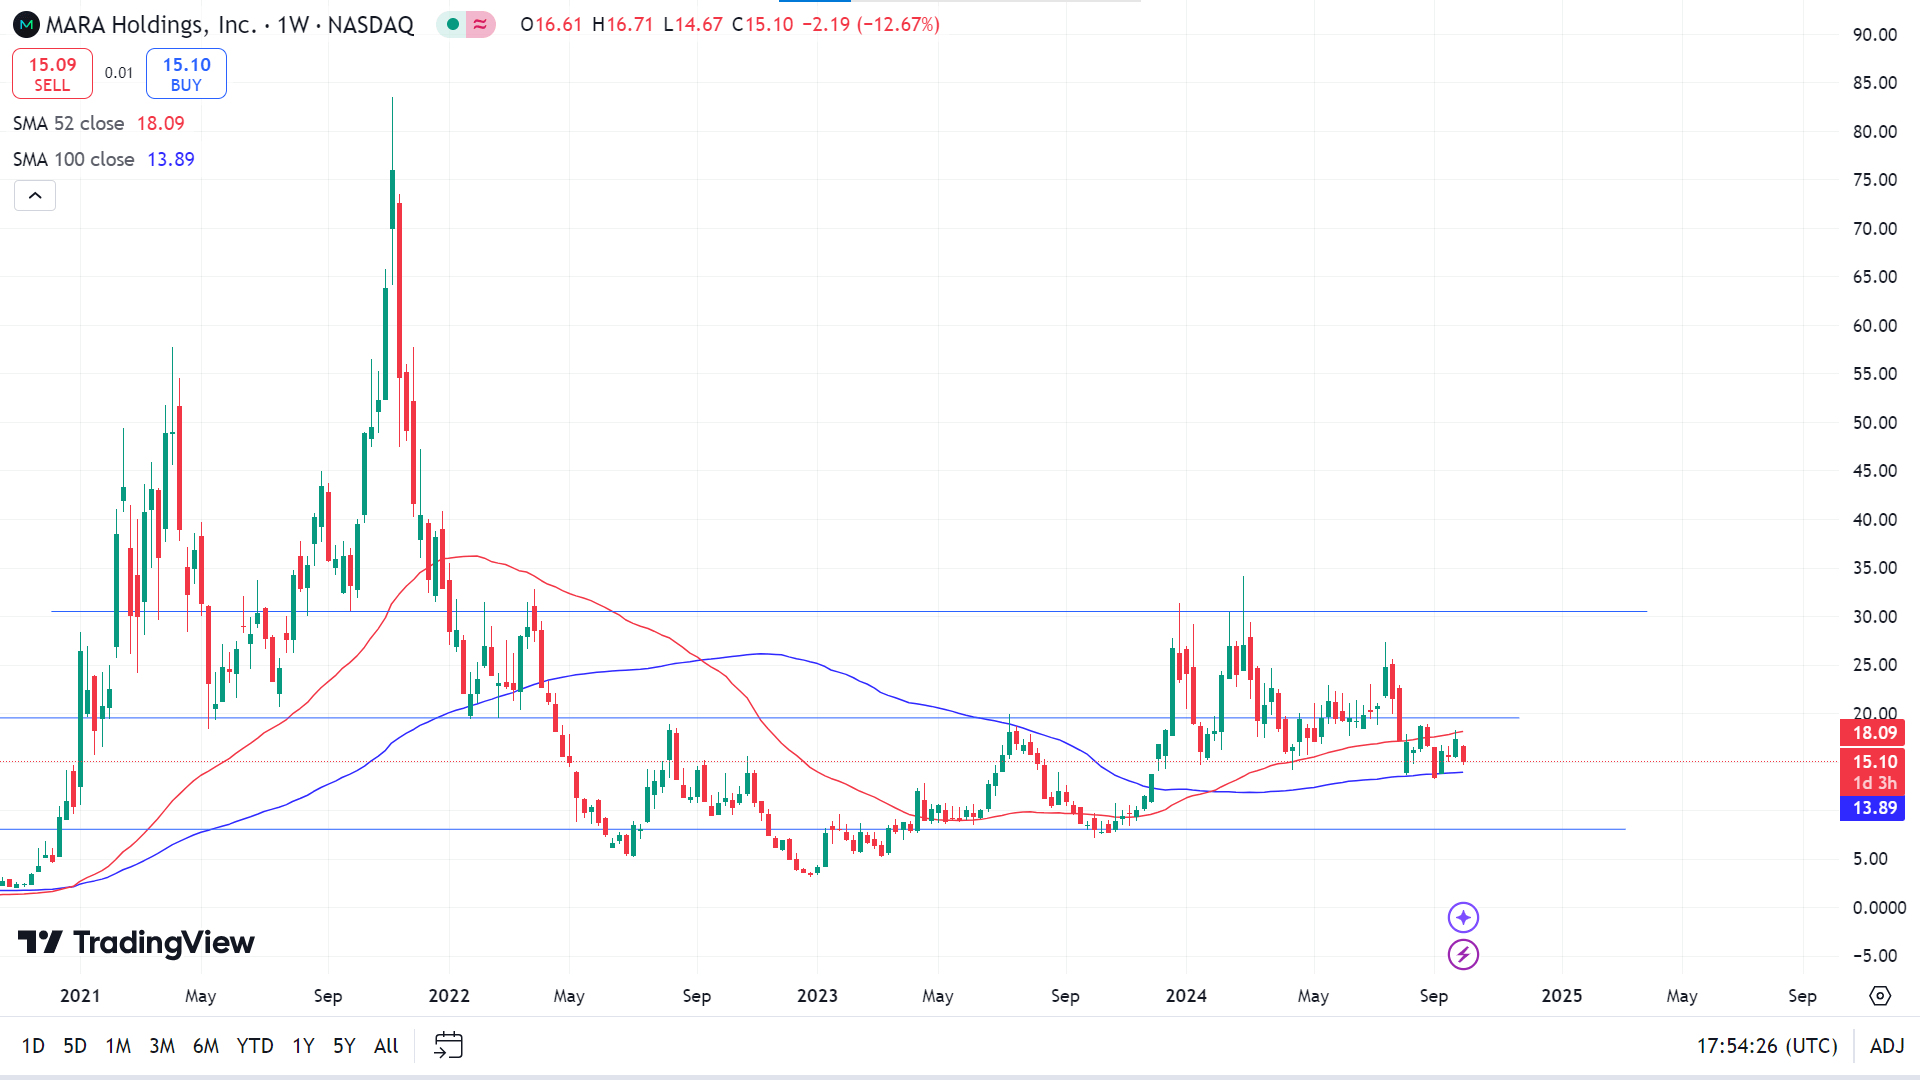
Task: Click the 0.01 spread value
Action: click(x=119, y=73)
